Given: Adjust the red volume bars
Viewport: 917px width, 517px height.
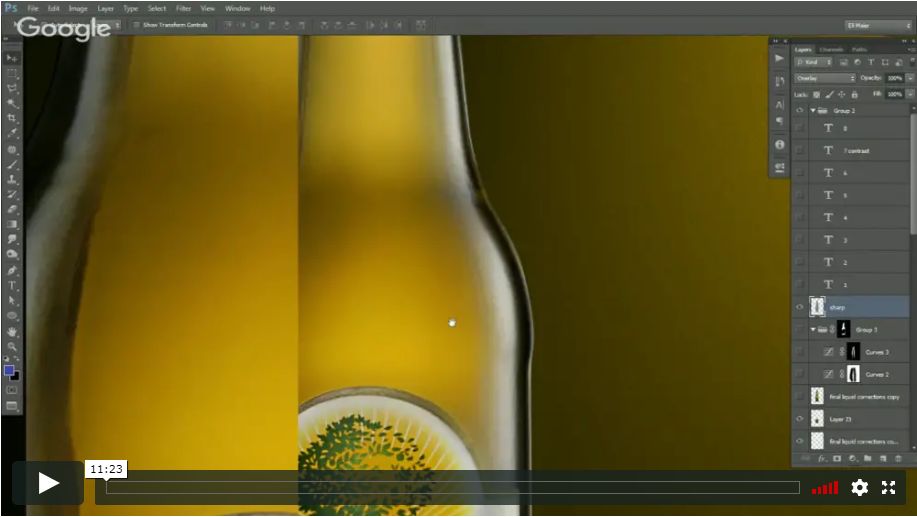Looking at the screenshot, I should pyautogui.click(x=825, y=488).
